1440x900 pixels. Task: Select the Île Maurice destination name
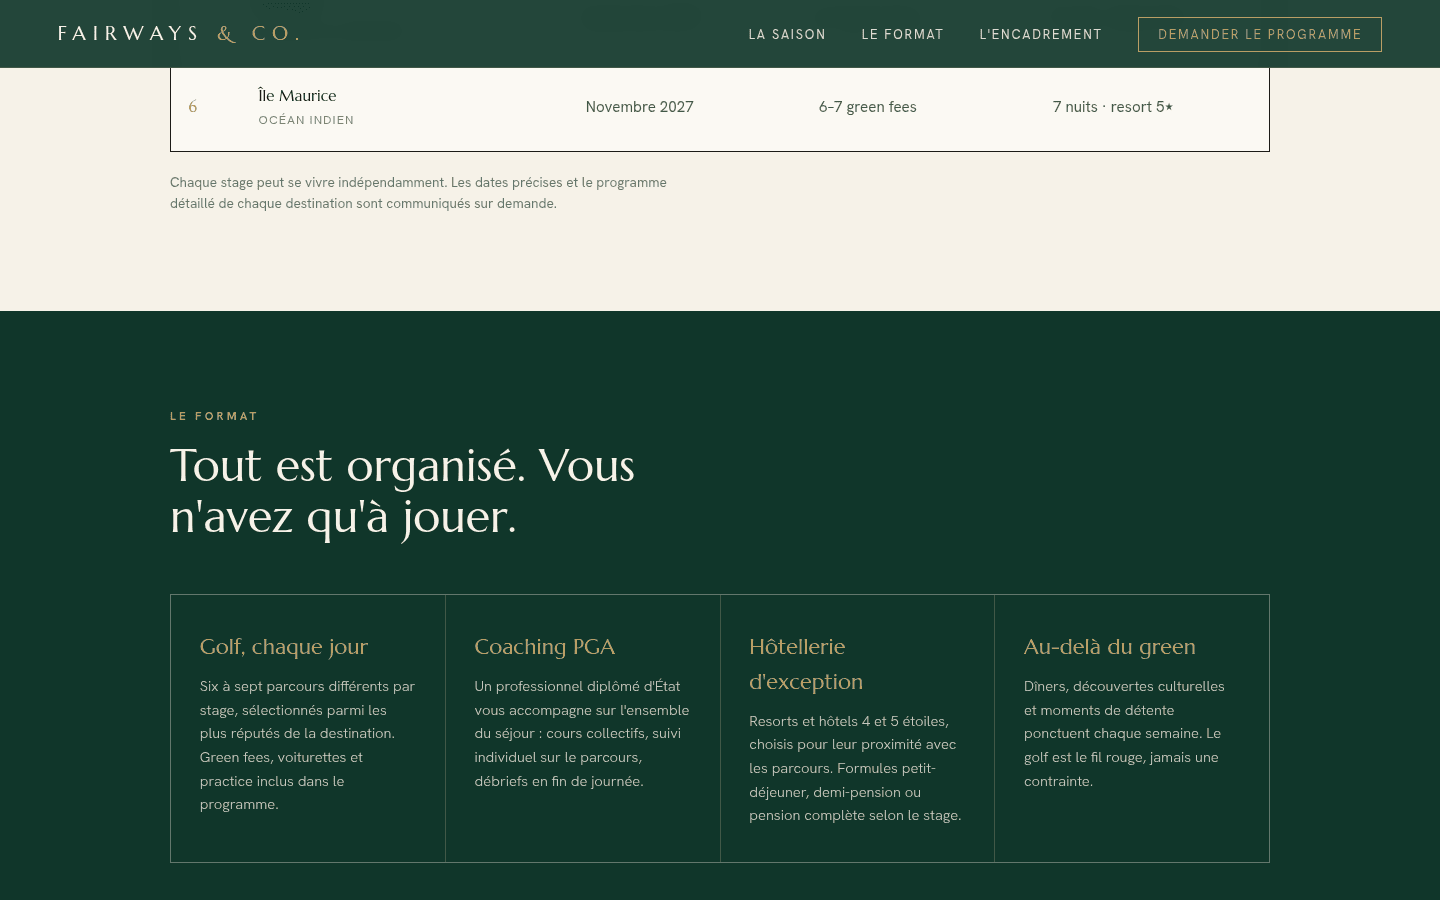point(297,96)
